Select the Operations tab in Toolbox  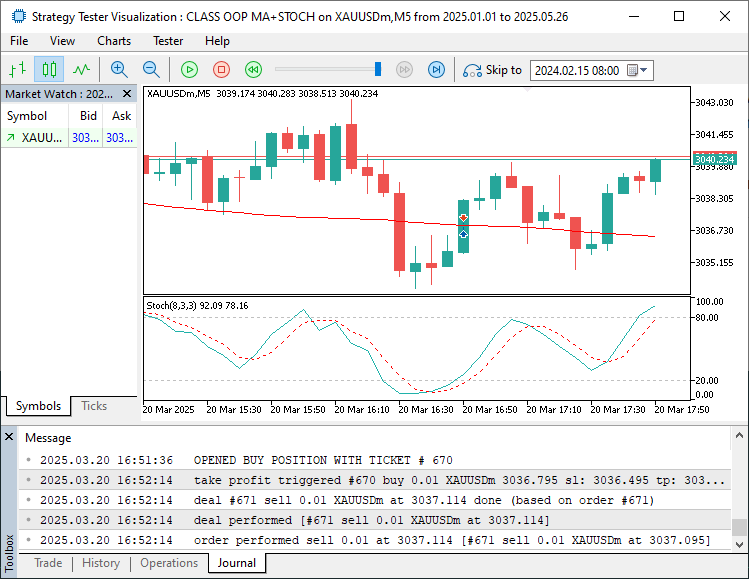168,563
